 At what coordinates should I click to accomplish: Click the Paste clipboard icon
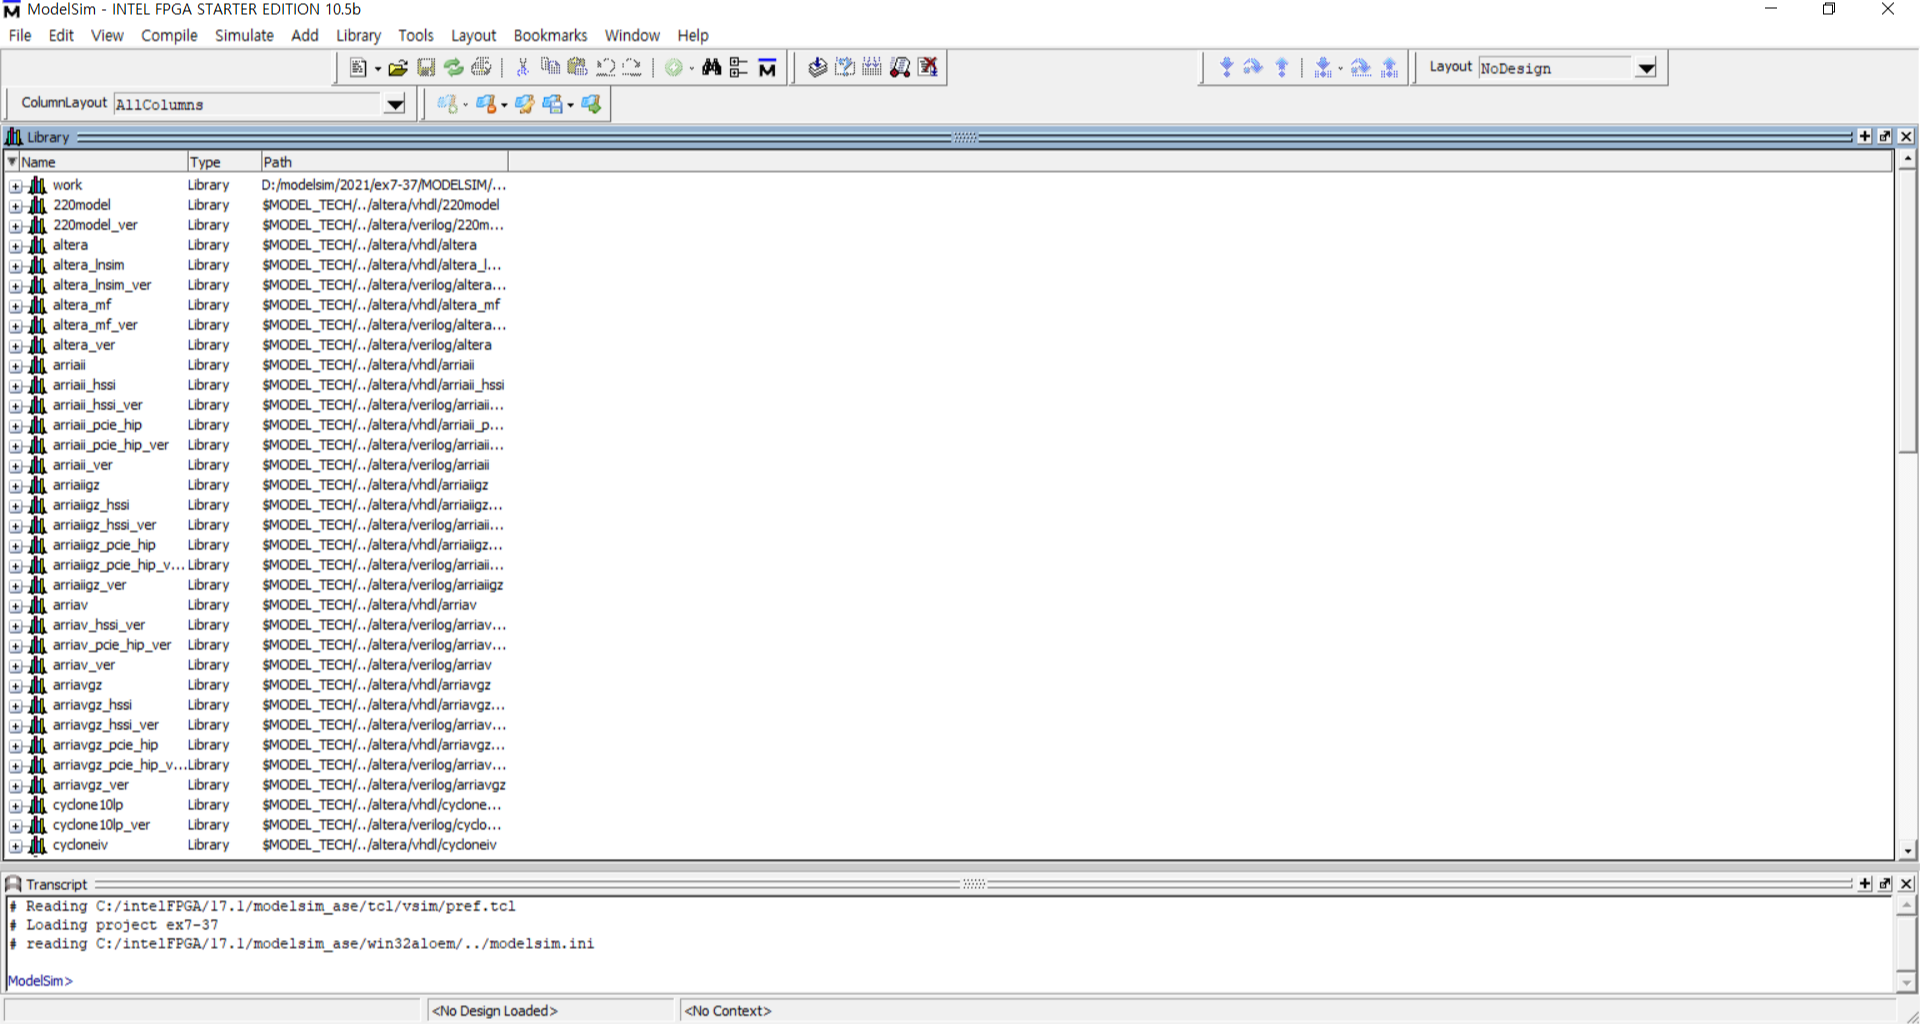[x=577, y=67]
